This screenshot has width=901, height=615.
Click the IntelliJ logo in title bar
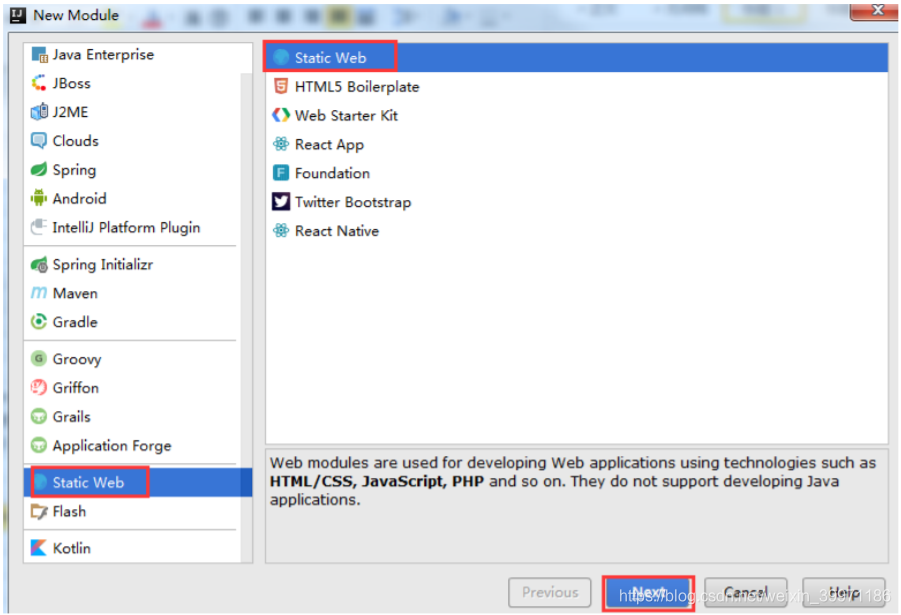(18, 15)
